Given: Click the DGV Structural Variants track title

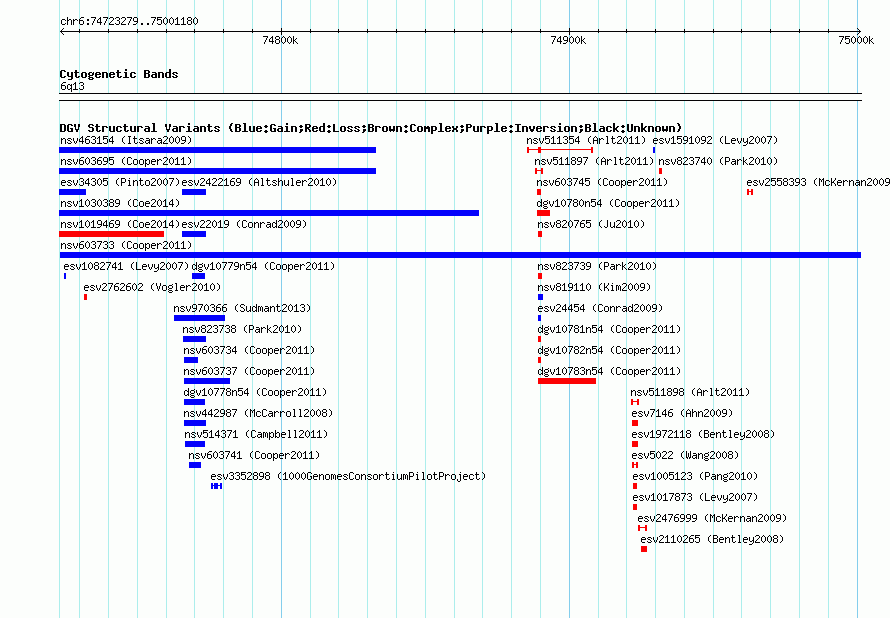Looking at the screenshot, I should click(x=370, y=128).
